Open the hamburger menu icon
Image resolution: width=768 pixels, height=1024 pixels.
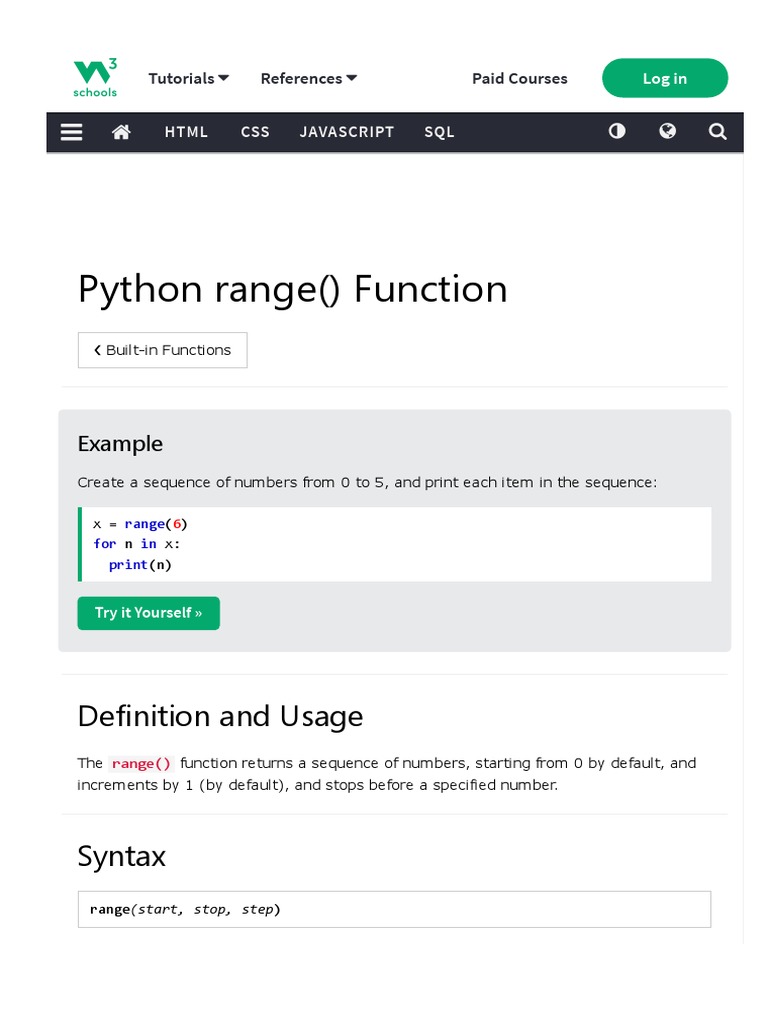[x=71, y=132]
